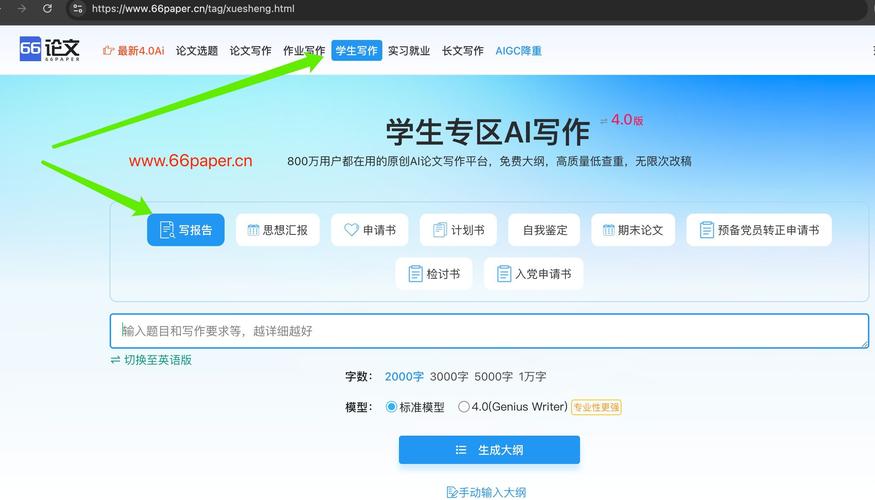The image size is (875, 500).
Task: Open 实习就业 navigation item
Action: 409,51
